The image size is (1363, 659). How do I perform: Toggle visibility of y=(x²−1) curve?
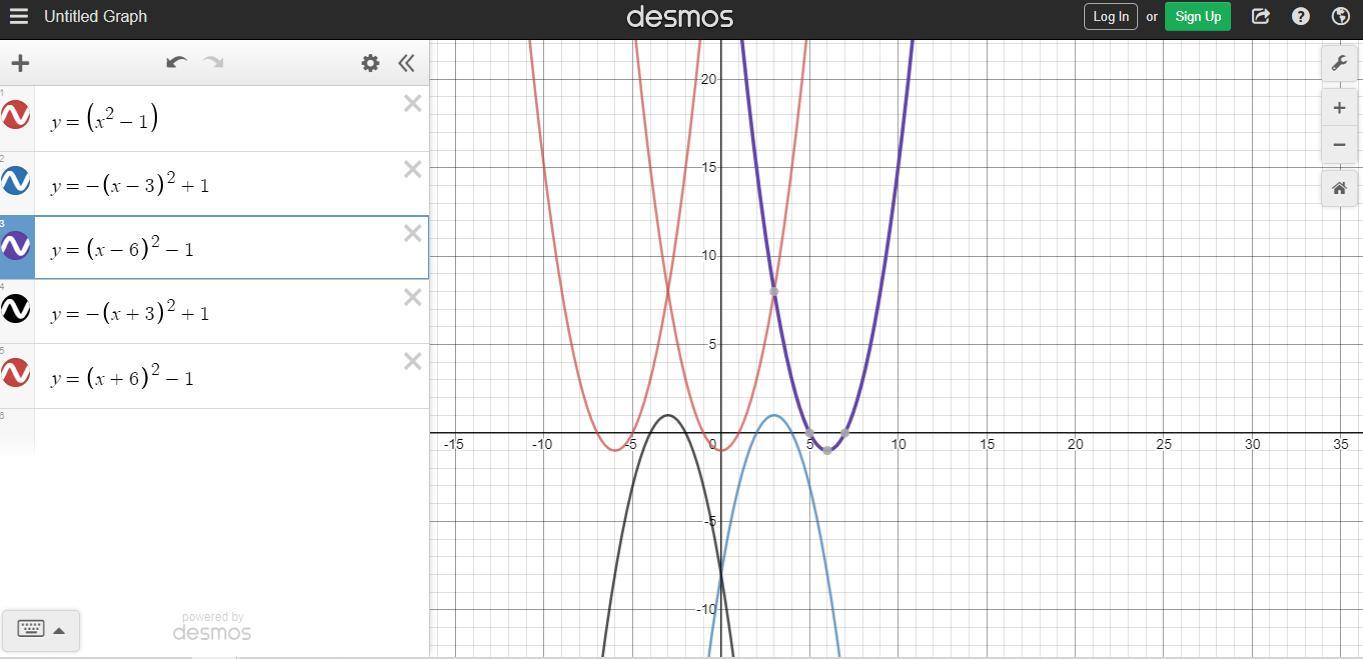tap(15, 117)
